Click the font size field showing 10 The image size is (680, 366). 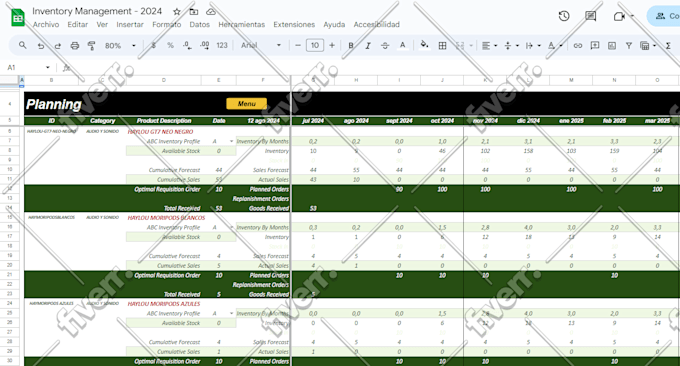coord(315,45)
